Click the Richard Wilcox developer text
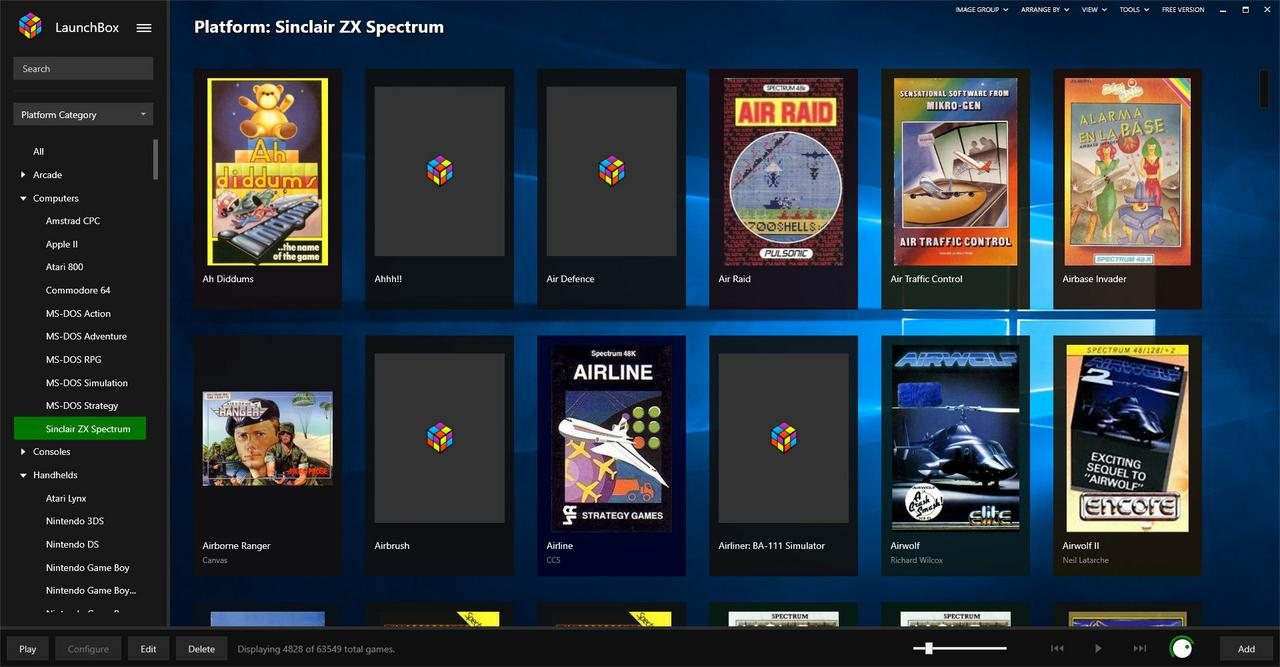Image resolution: width=1280 pixels, height=667 pixels. coord(917,560)
